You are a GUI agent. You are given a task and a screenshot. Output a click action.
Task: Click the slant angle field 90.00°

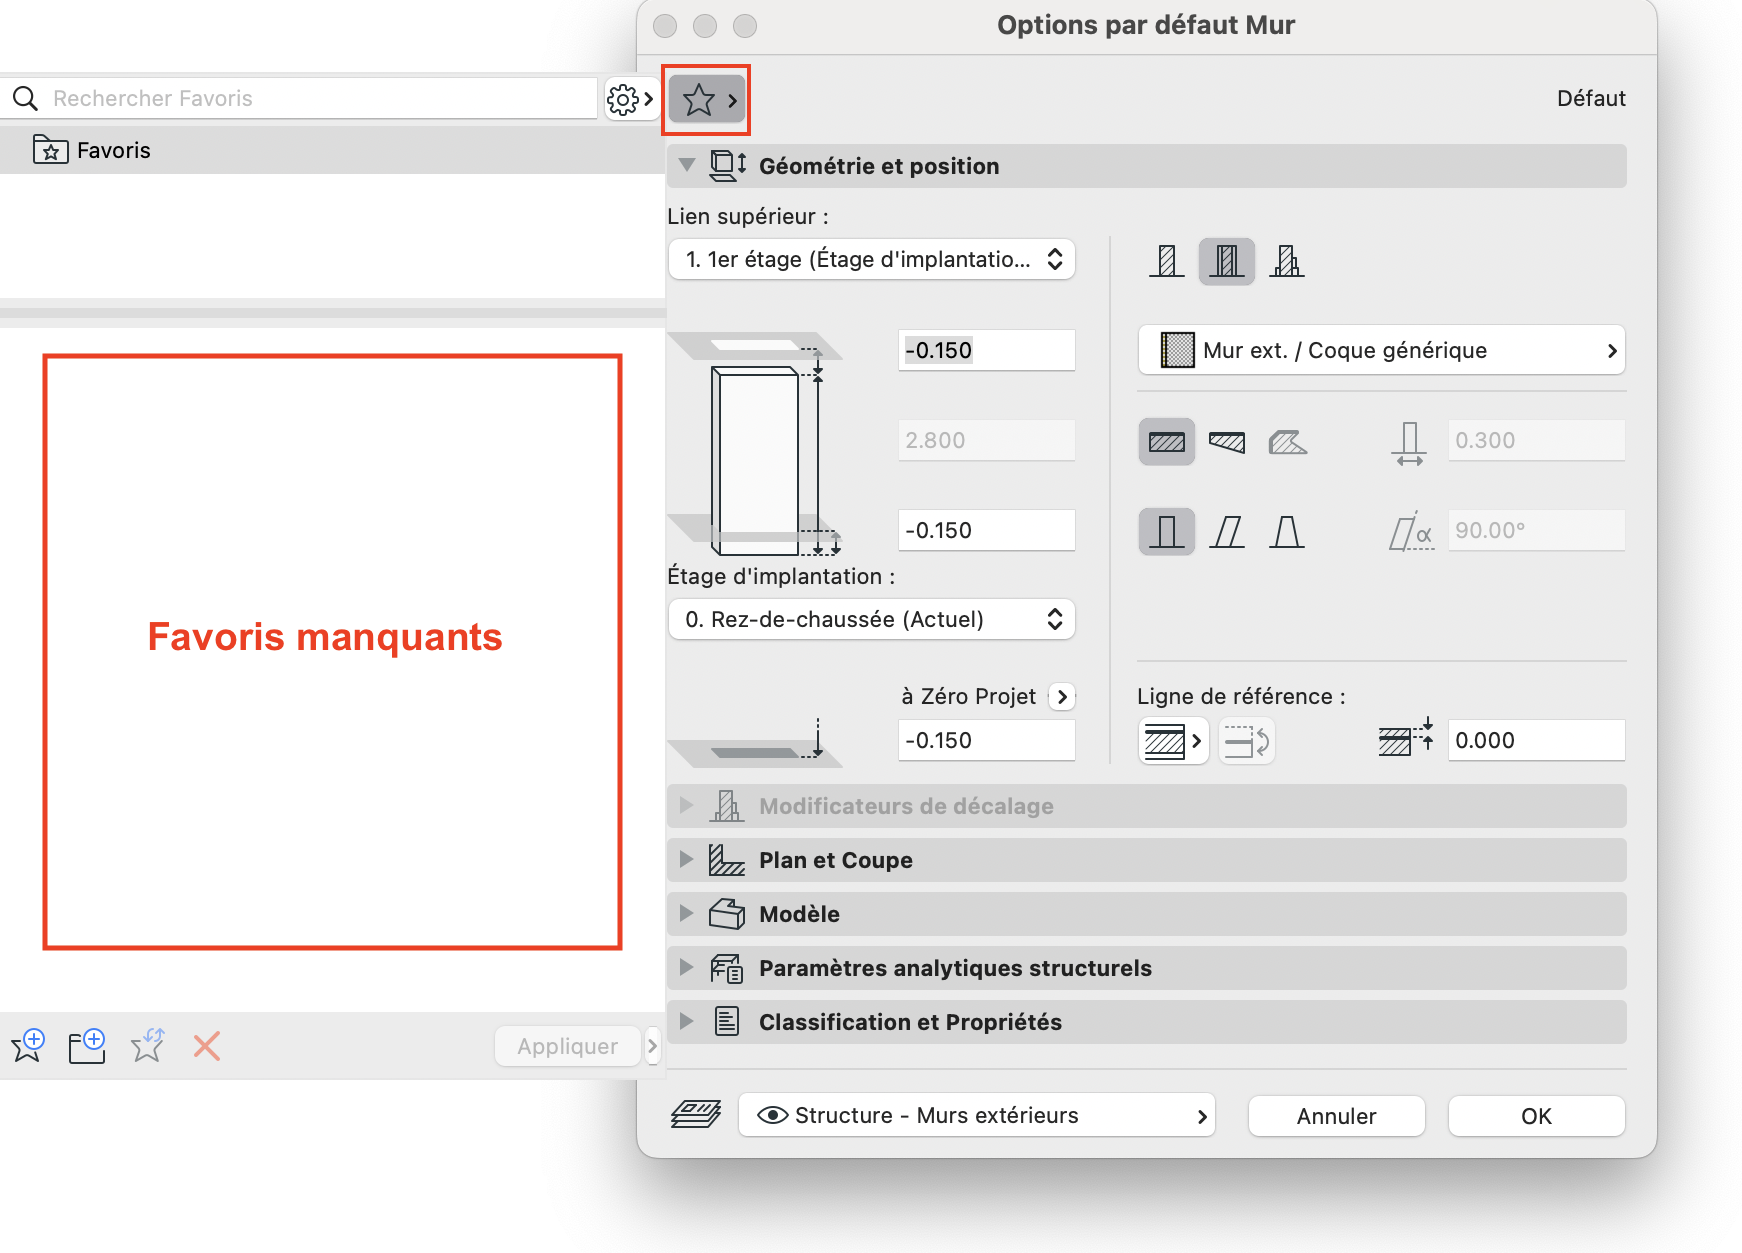point(1536,530)
